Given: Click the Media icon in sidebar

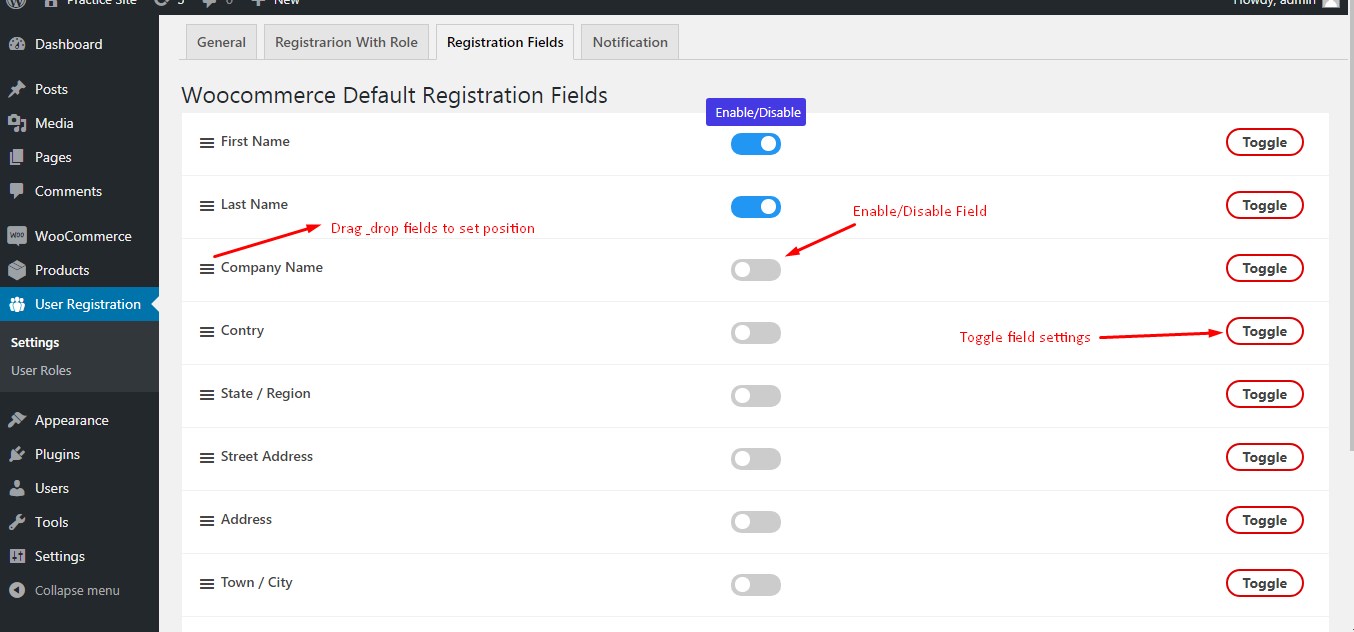Looking at the screenshot, I should tap(17, 123).
